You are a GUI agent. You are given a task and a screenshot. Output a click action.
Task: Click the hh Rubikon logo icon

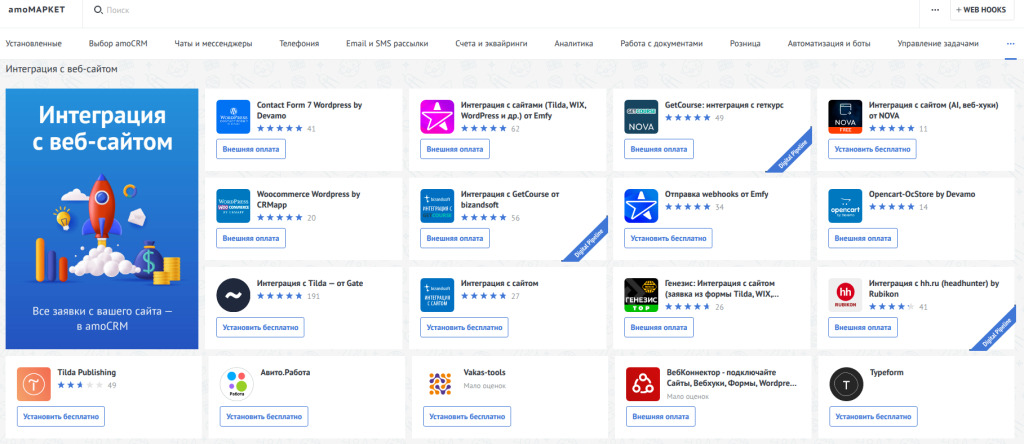tap(845, 295)
